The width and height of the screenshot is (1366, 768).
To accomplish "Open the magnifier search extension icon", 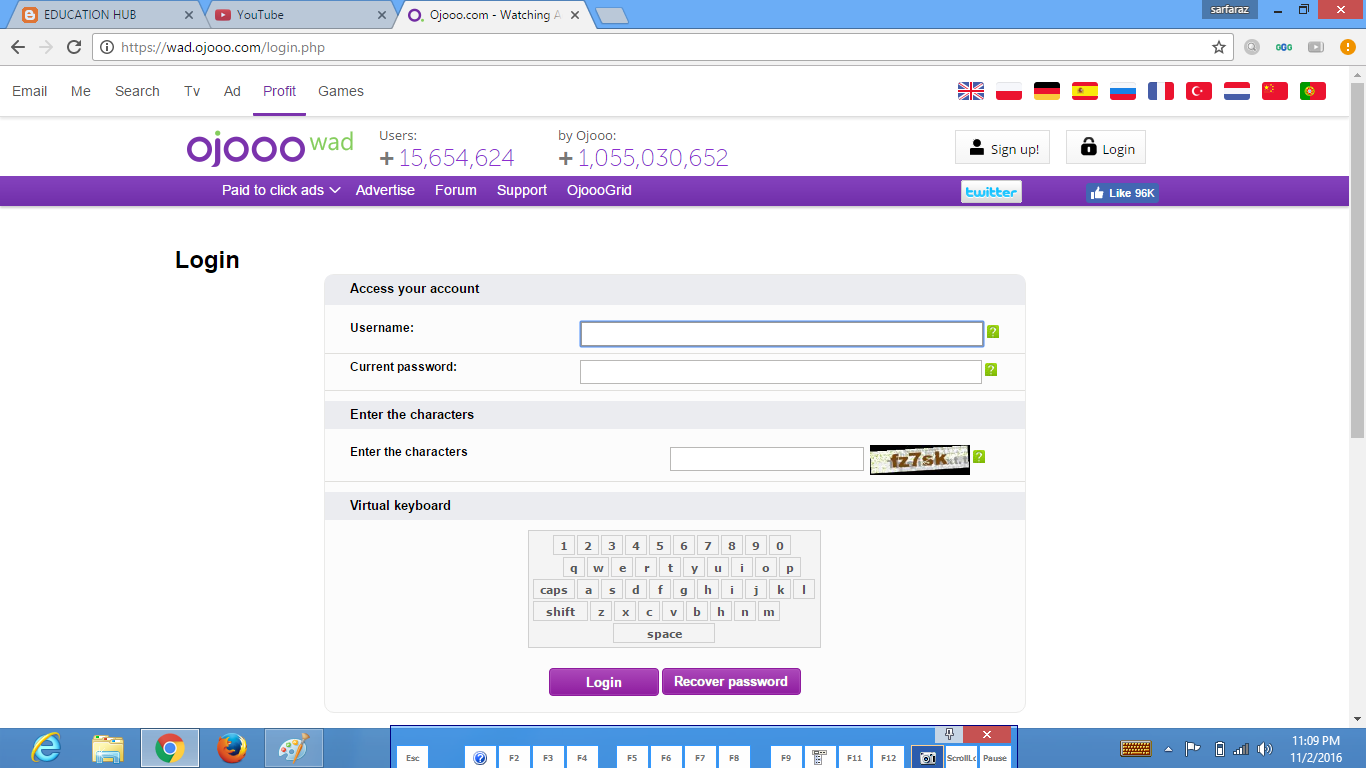I will coord(1252,47).
